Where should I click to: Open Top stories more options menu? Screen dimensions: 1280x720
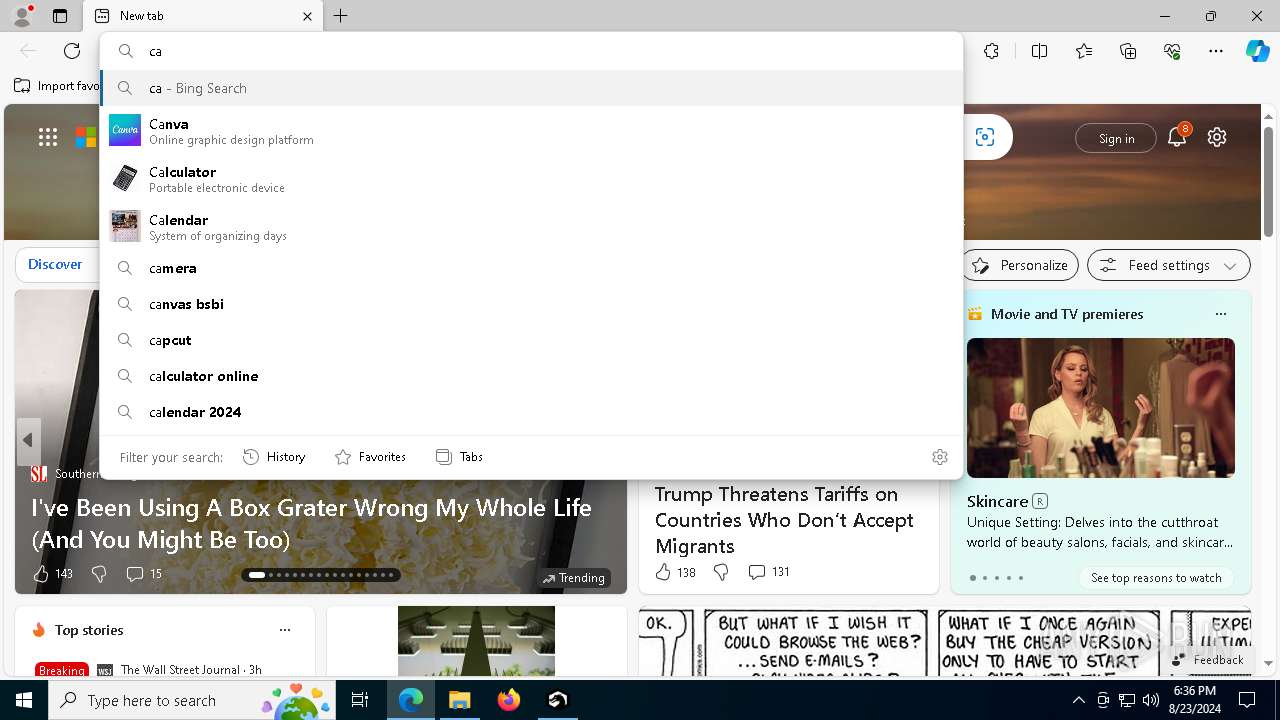(285, 630)
